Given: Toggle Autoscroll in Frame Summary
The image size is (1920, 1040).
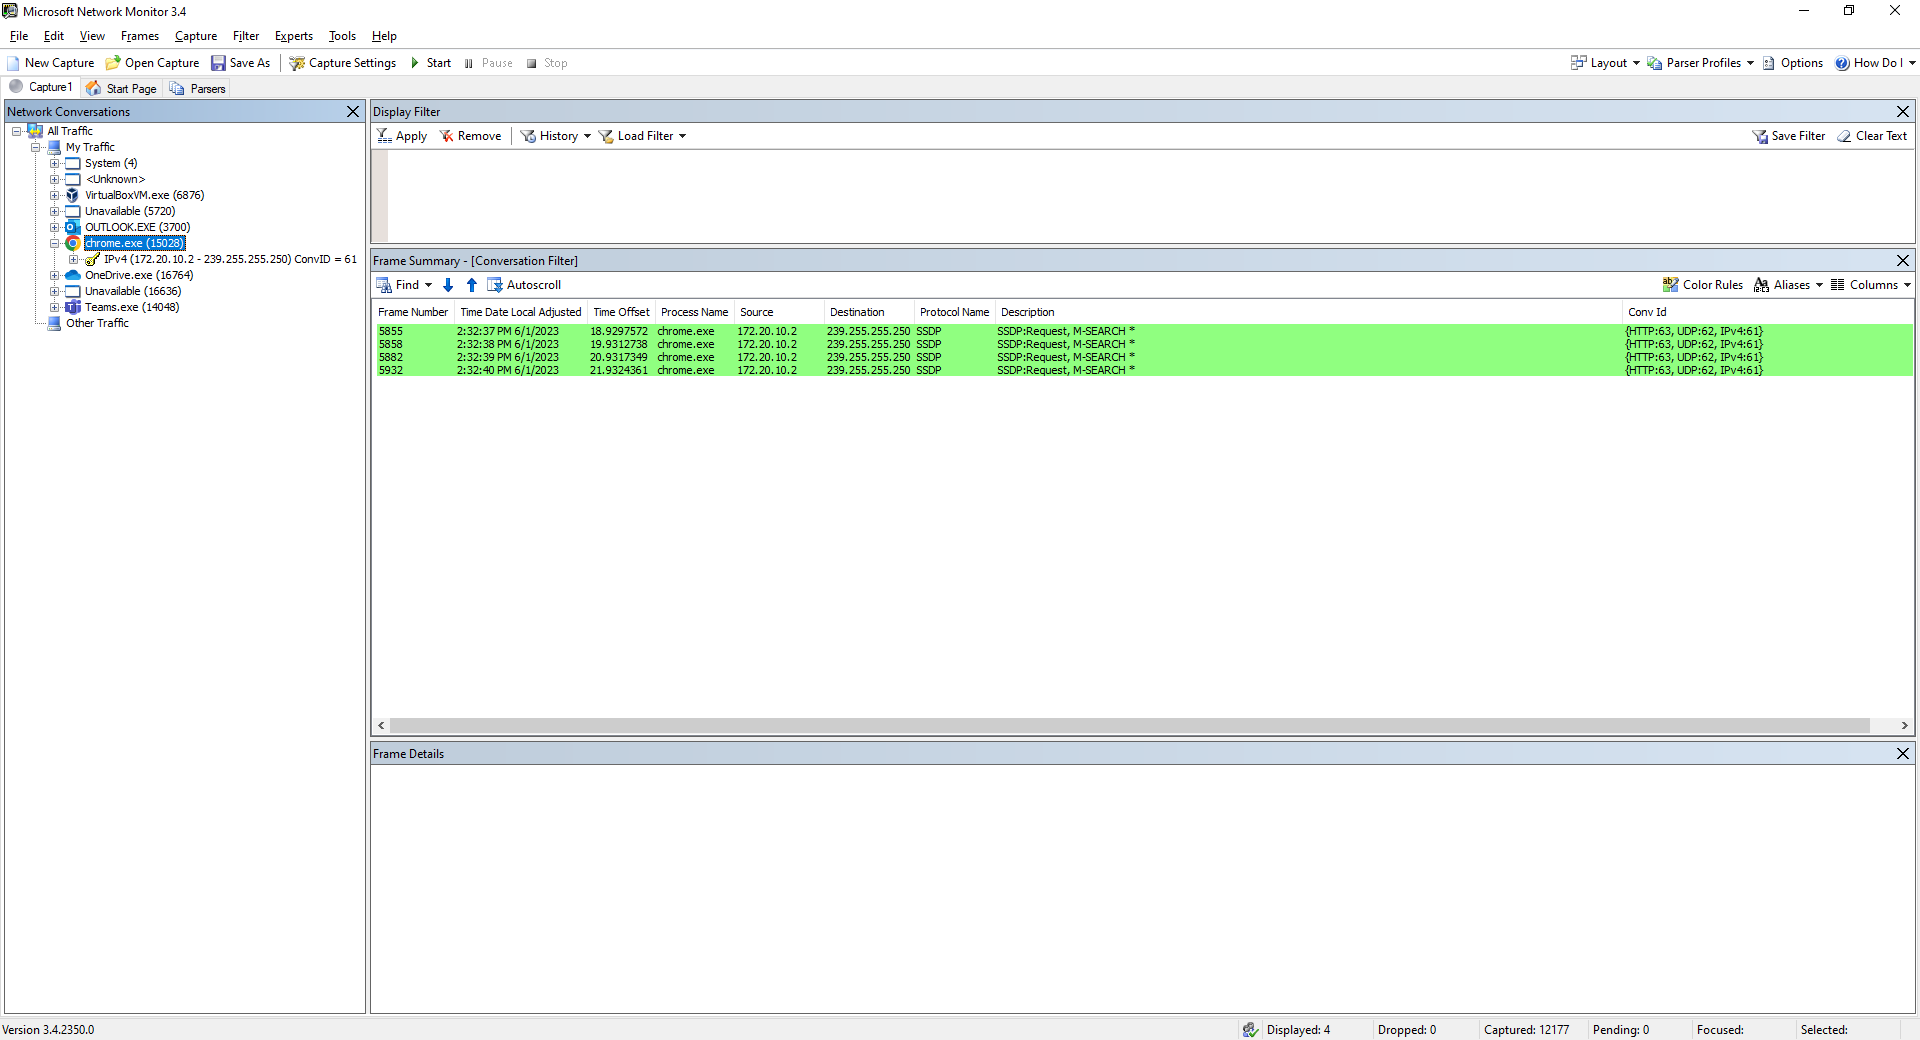Looking at the screenshot, I should 523,285.
